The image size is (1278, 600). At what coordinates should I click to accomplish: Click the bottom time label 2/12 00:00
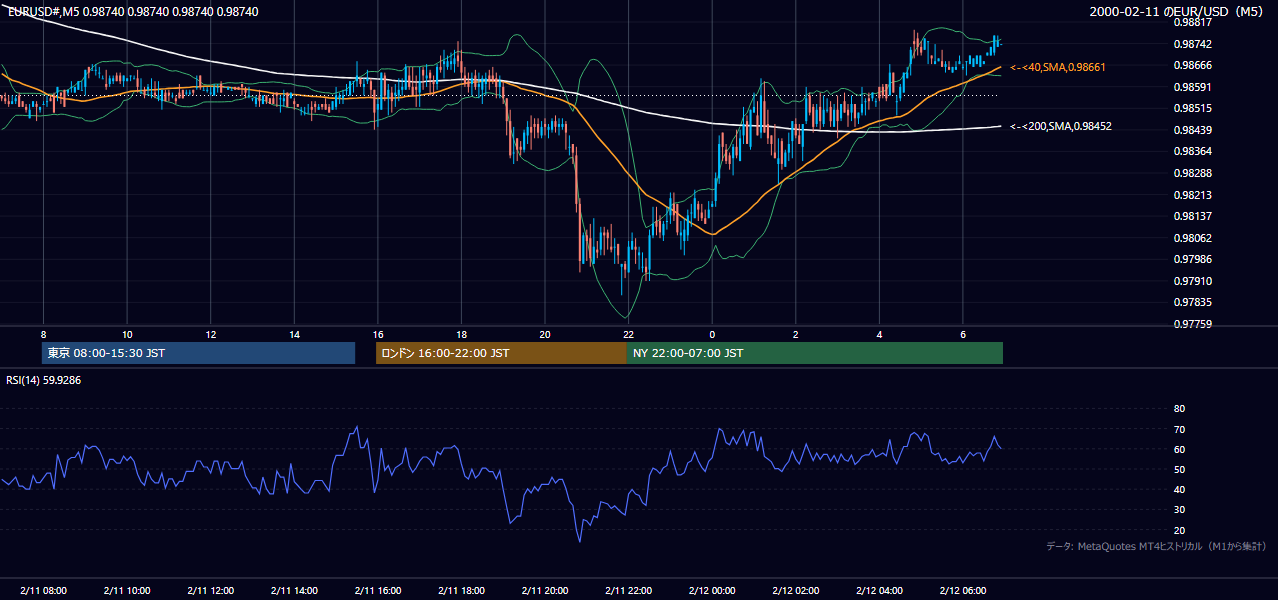[x=712, y=590]
